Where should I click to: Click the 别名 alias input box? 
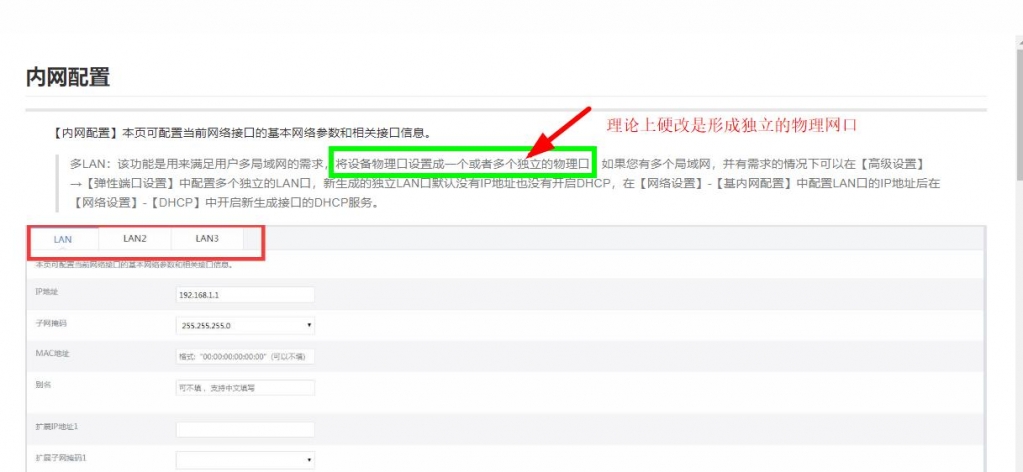point(245,388)
